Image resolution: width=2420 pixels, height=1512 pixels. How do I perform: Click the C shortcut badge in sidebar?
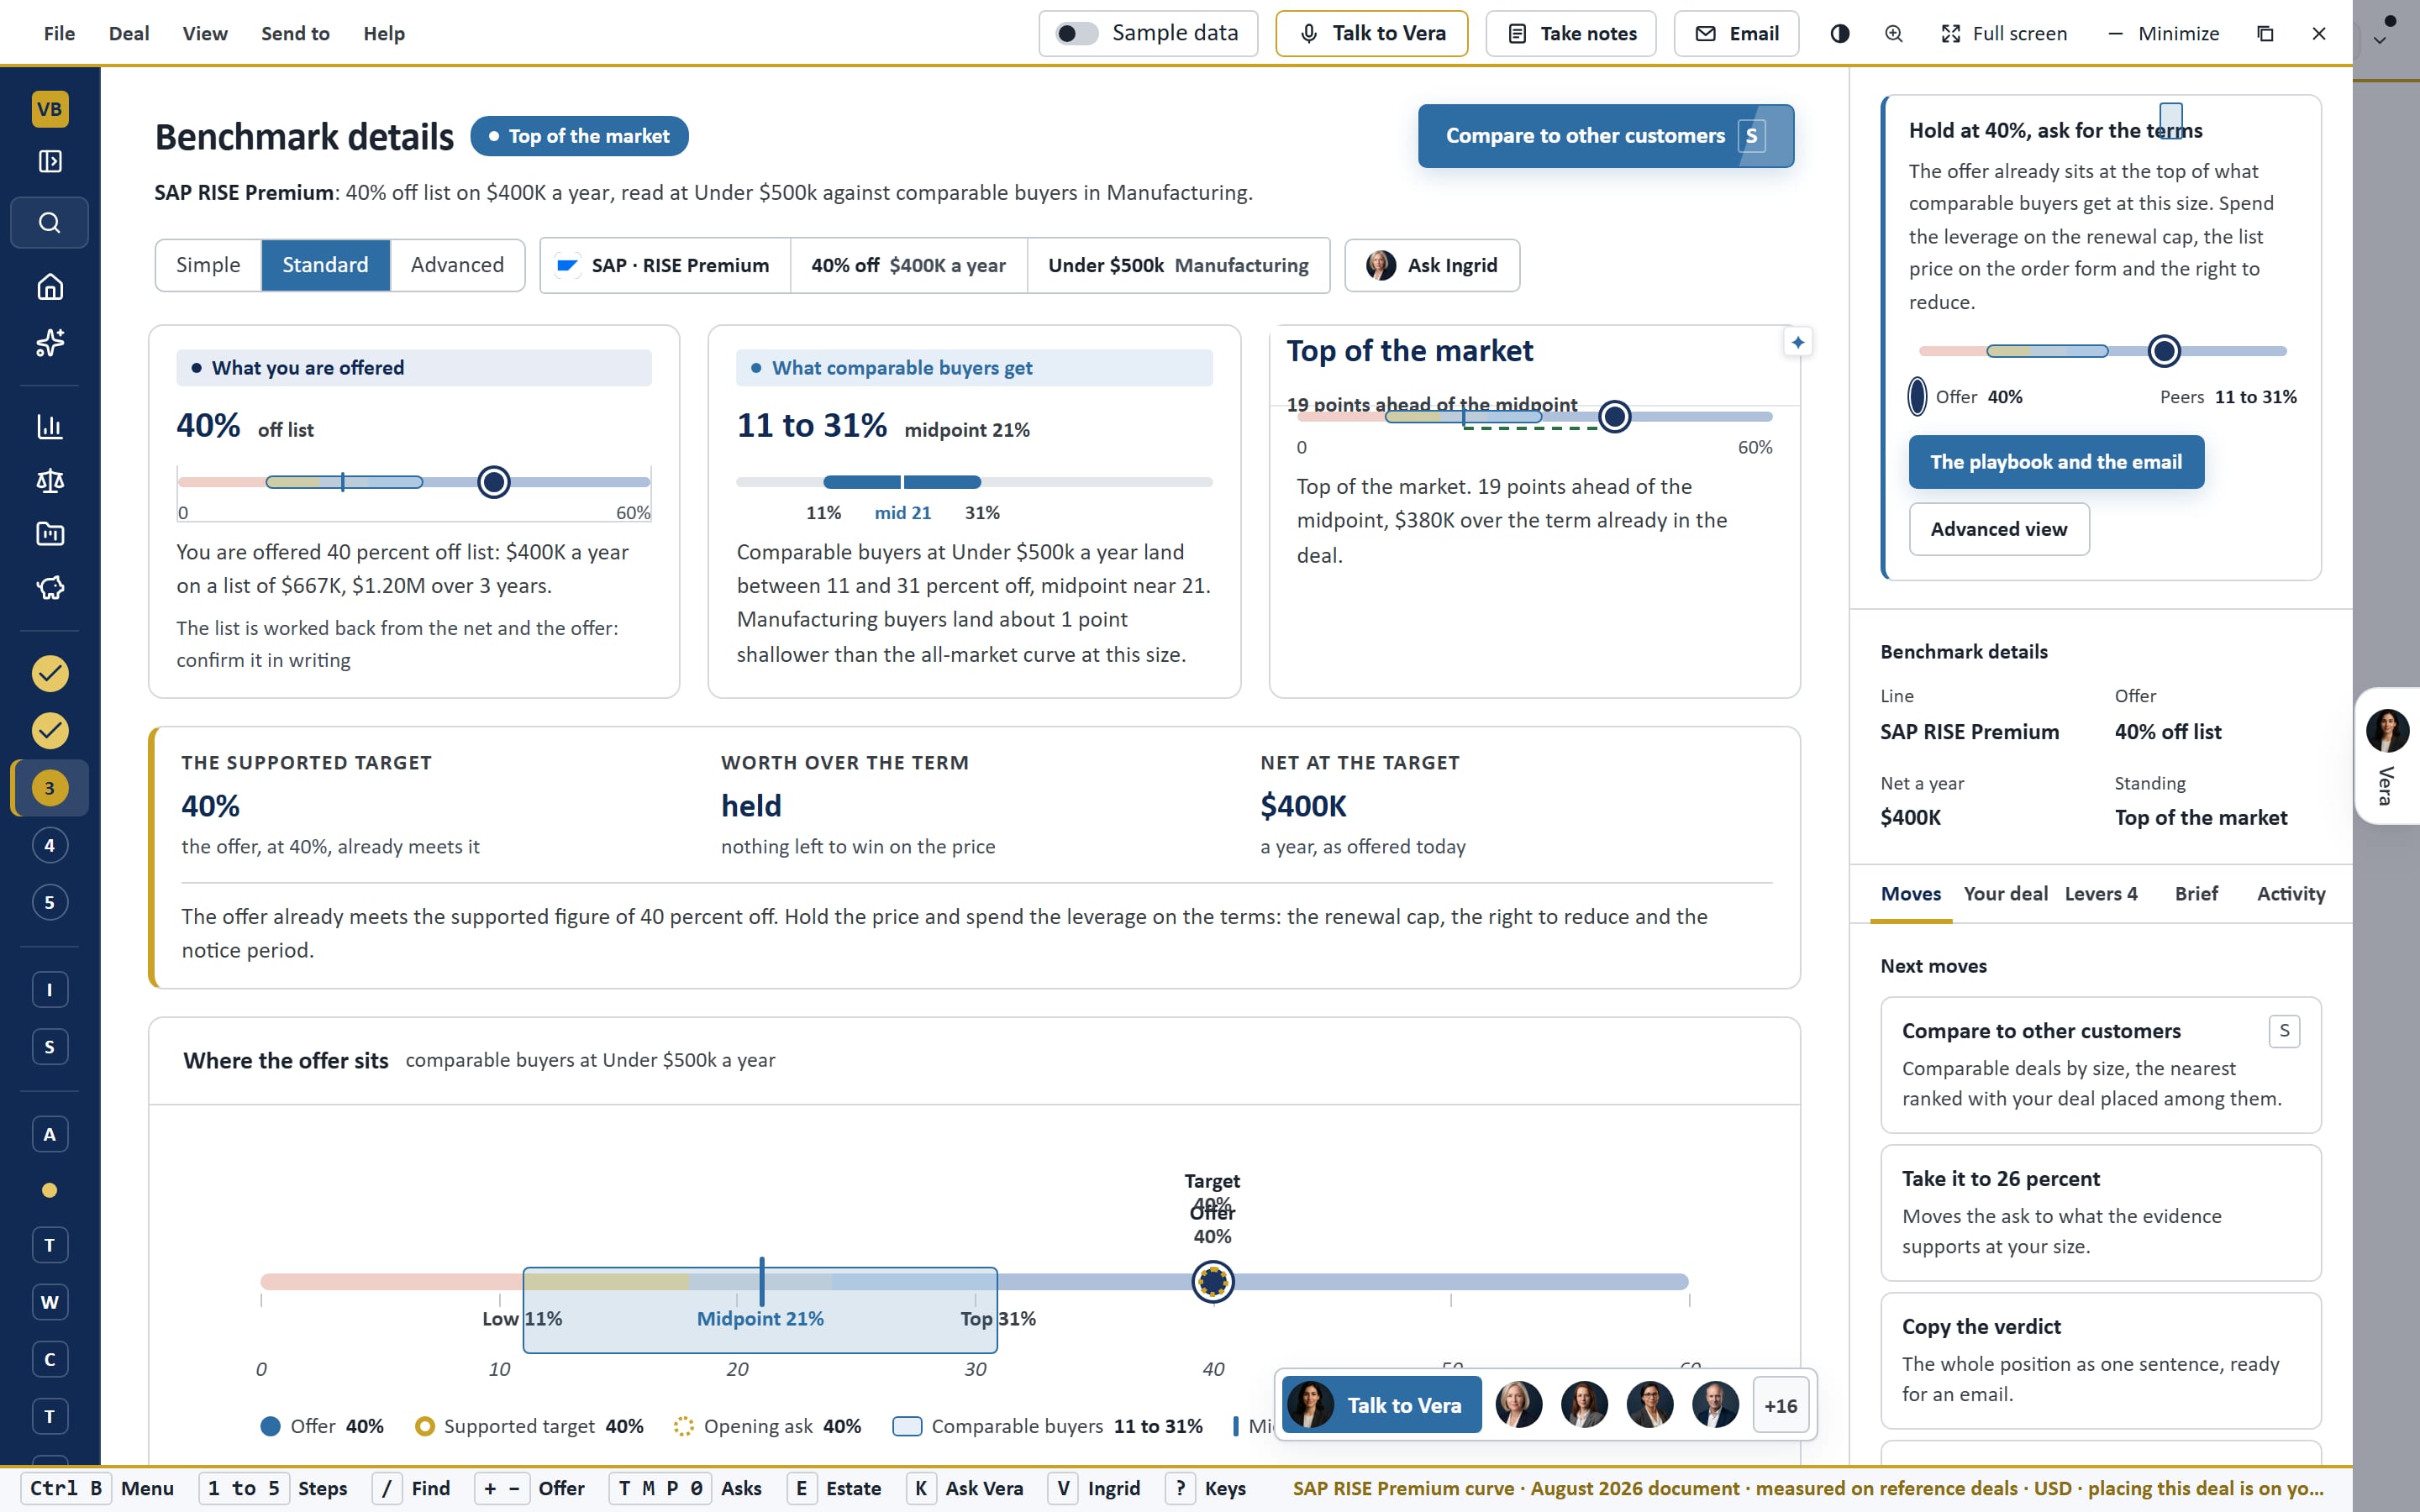click(x=49, y=1359)
